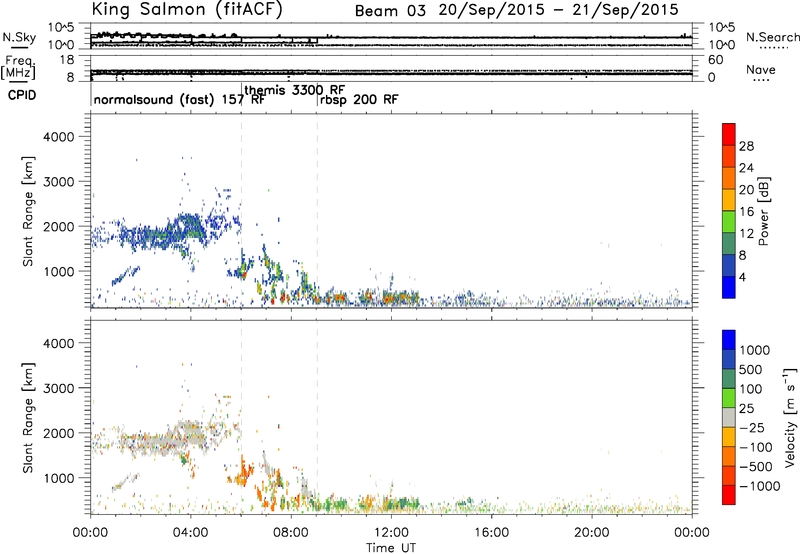This screenshot has height=554, width=800.
Task: Click the '3000' tick of the velocity panel
Action: (x=58, y=388)
